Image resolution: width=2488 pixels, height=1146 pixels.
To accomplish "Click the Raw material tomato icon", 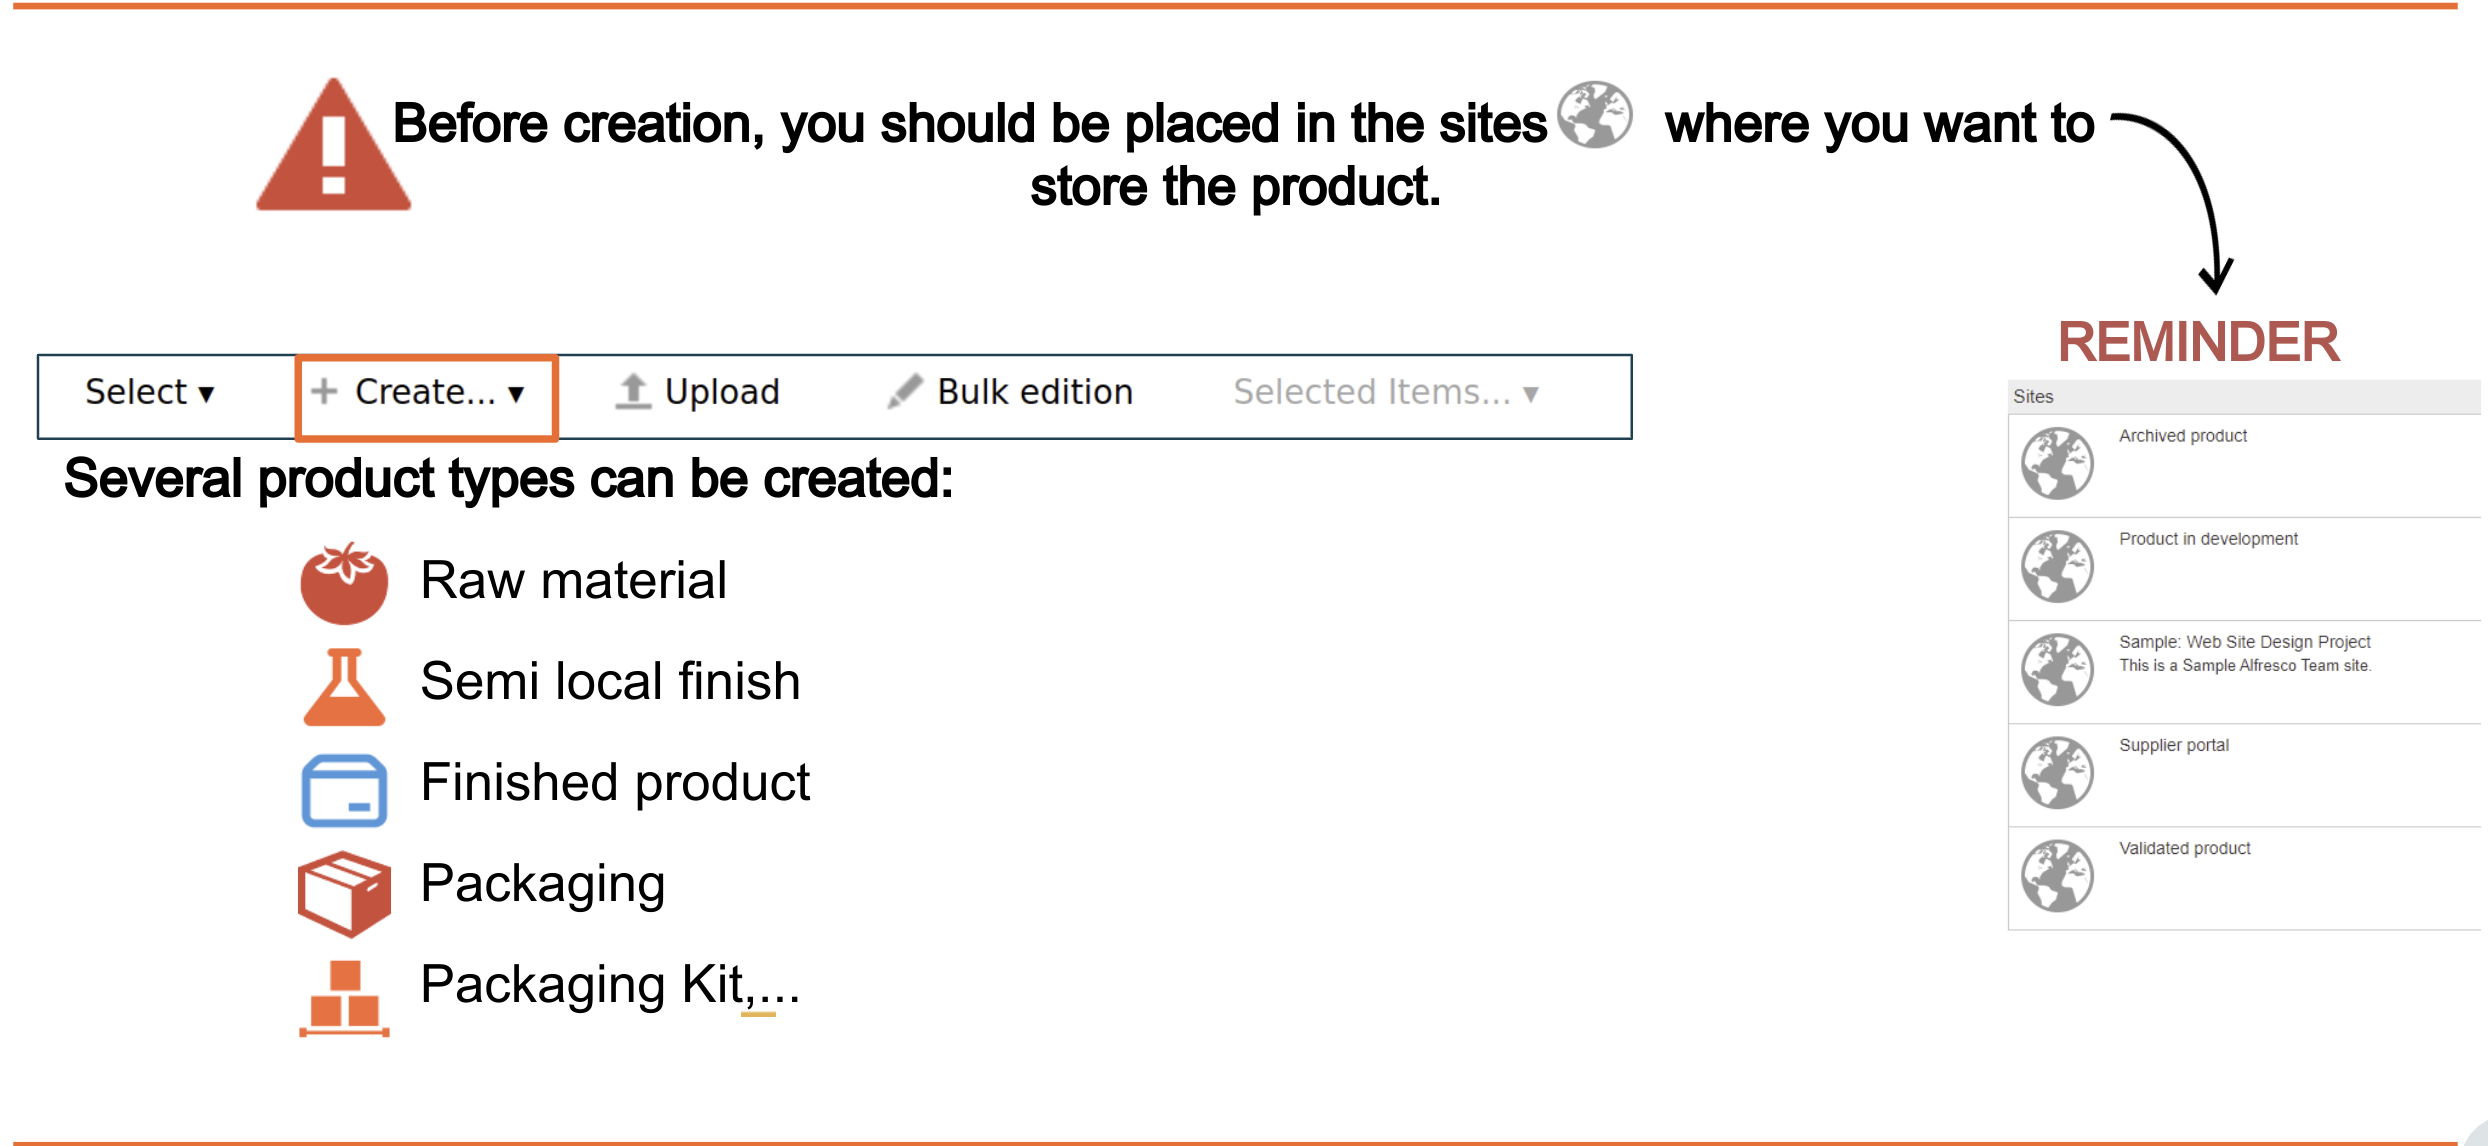I will coord(344,583).
